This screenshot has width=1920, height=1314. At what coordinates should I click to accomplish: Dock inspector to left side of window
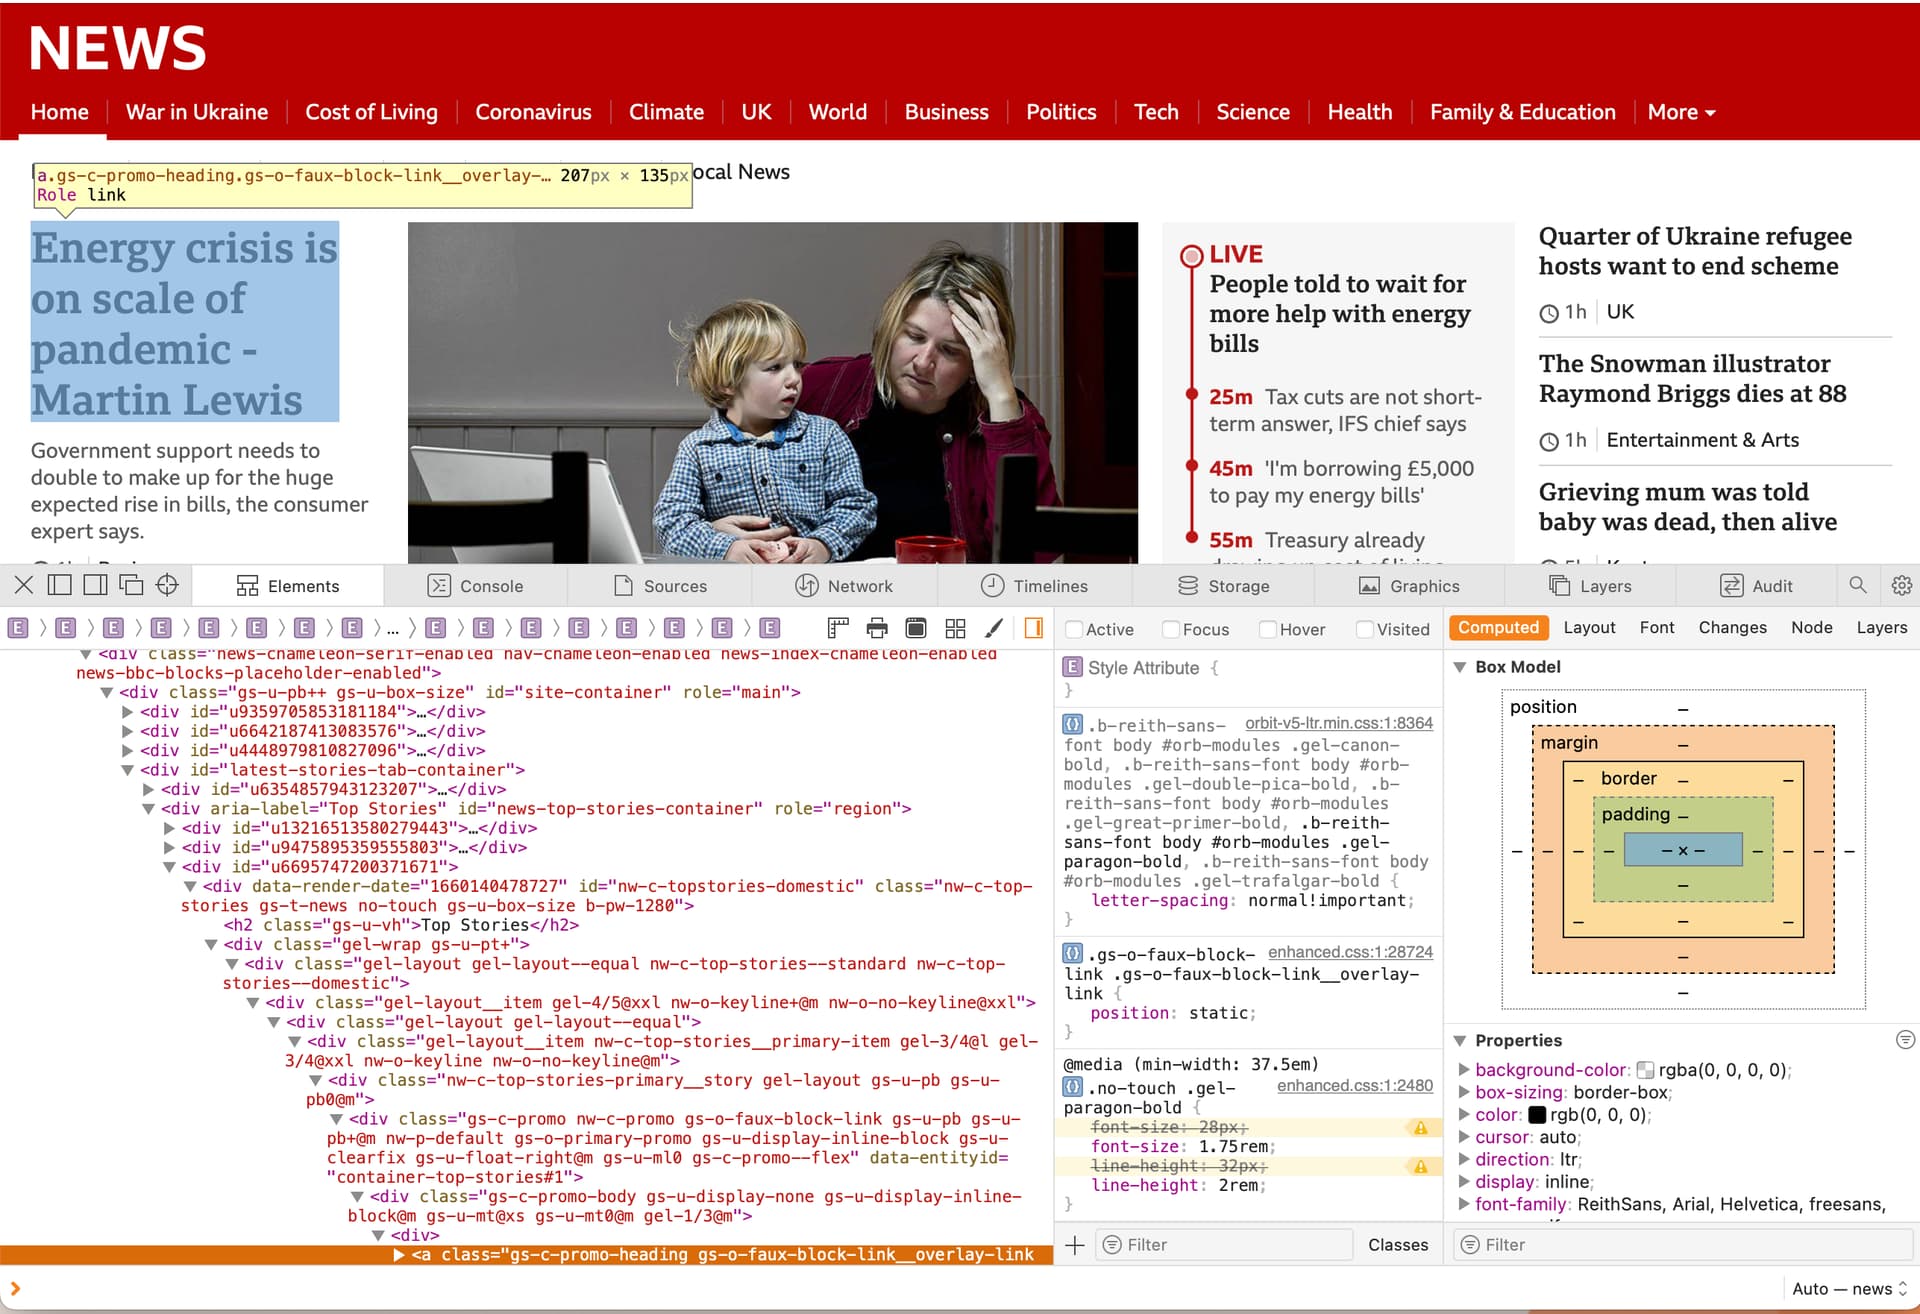click(x=60, y=585)
